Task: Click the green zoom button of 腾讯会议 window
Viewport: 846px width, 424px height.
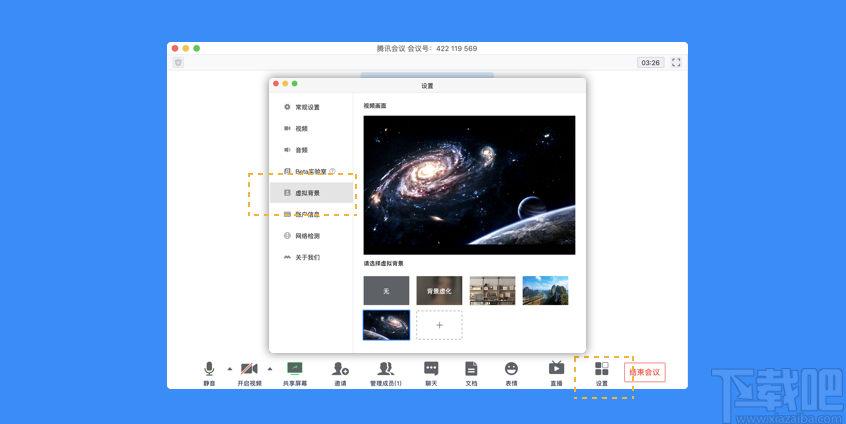Action: point(196,49)
